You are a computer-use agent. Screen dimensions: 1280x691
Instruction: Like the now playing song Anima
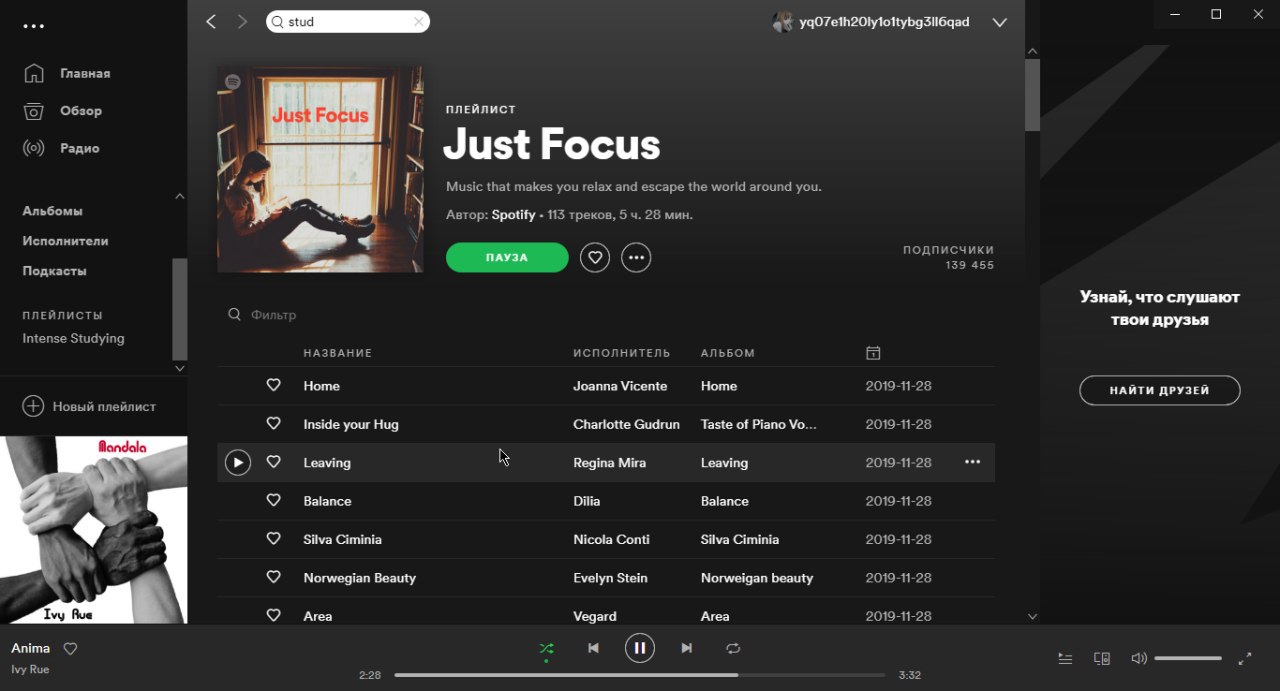coord(70,648)
